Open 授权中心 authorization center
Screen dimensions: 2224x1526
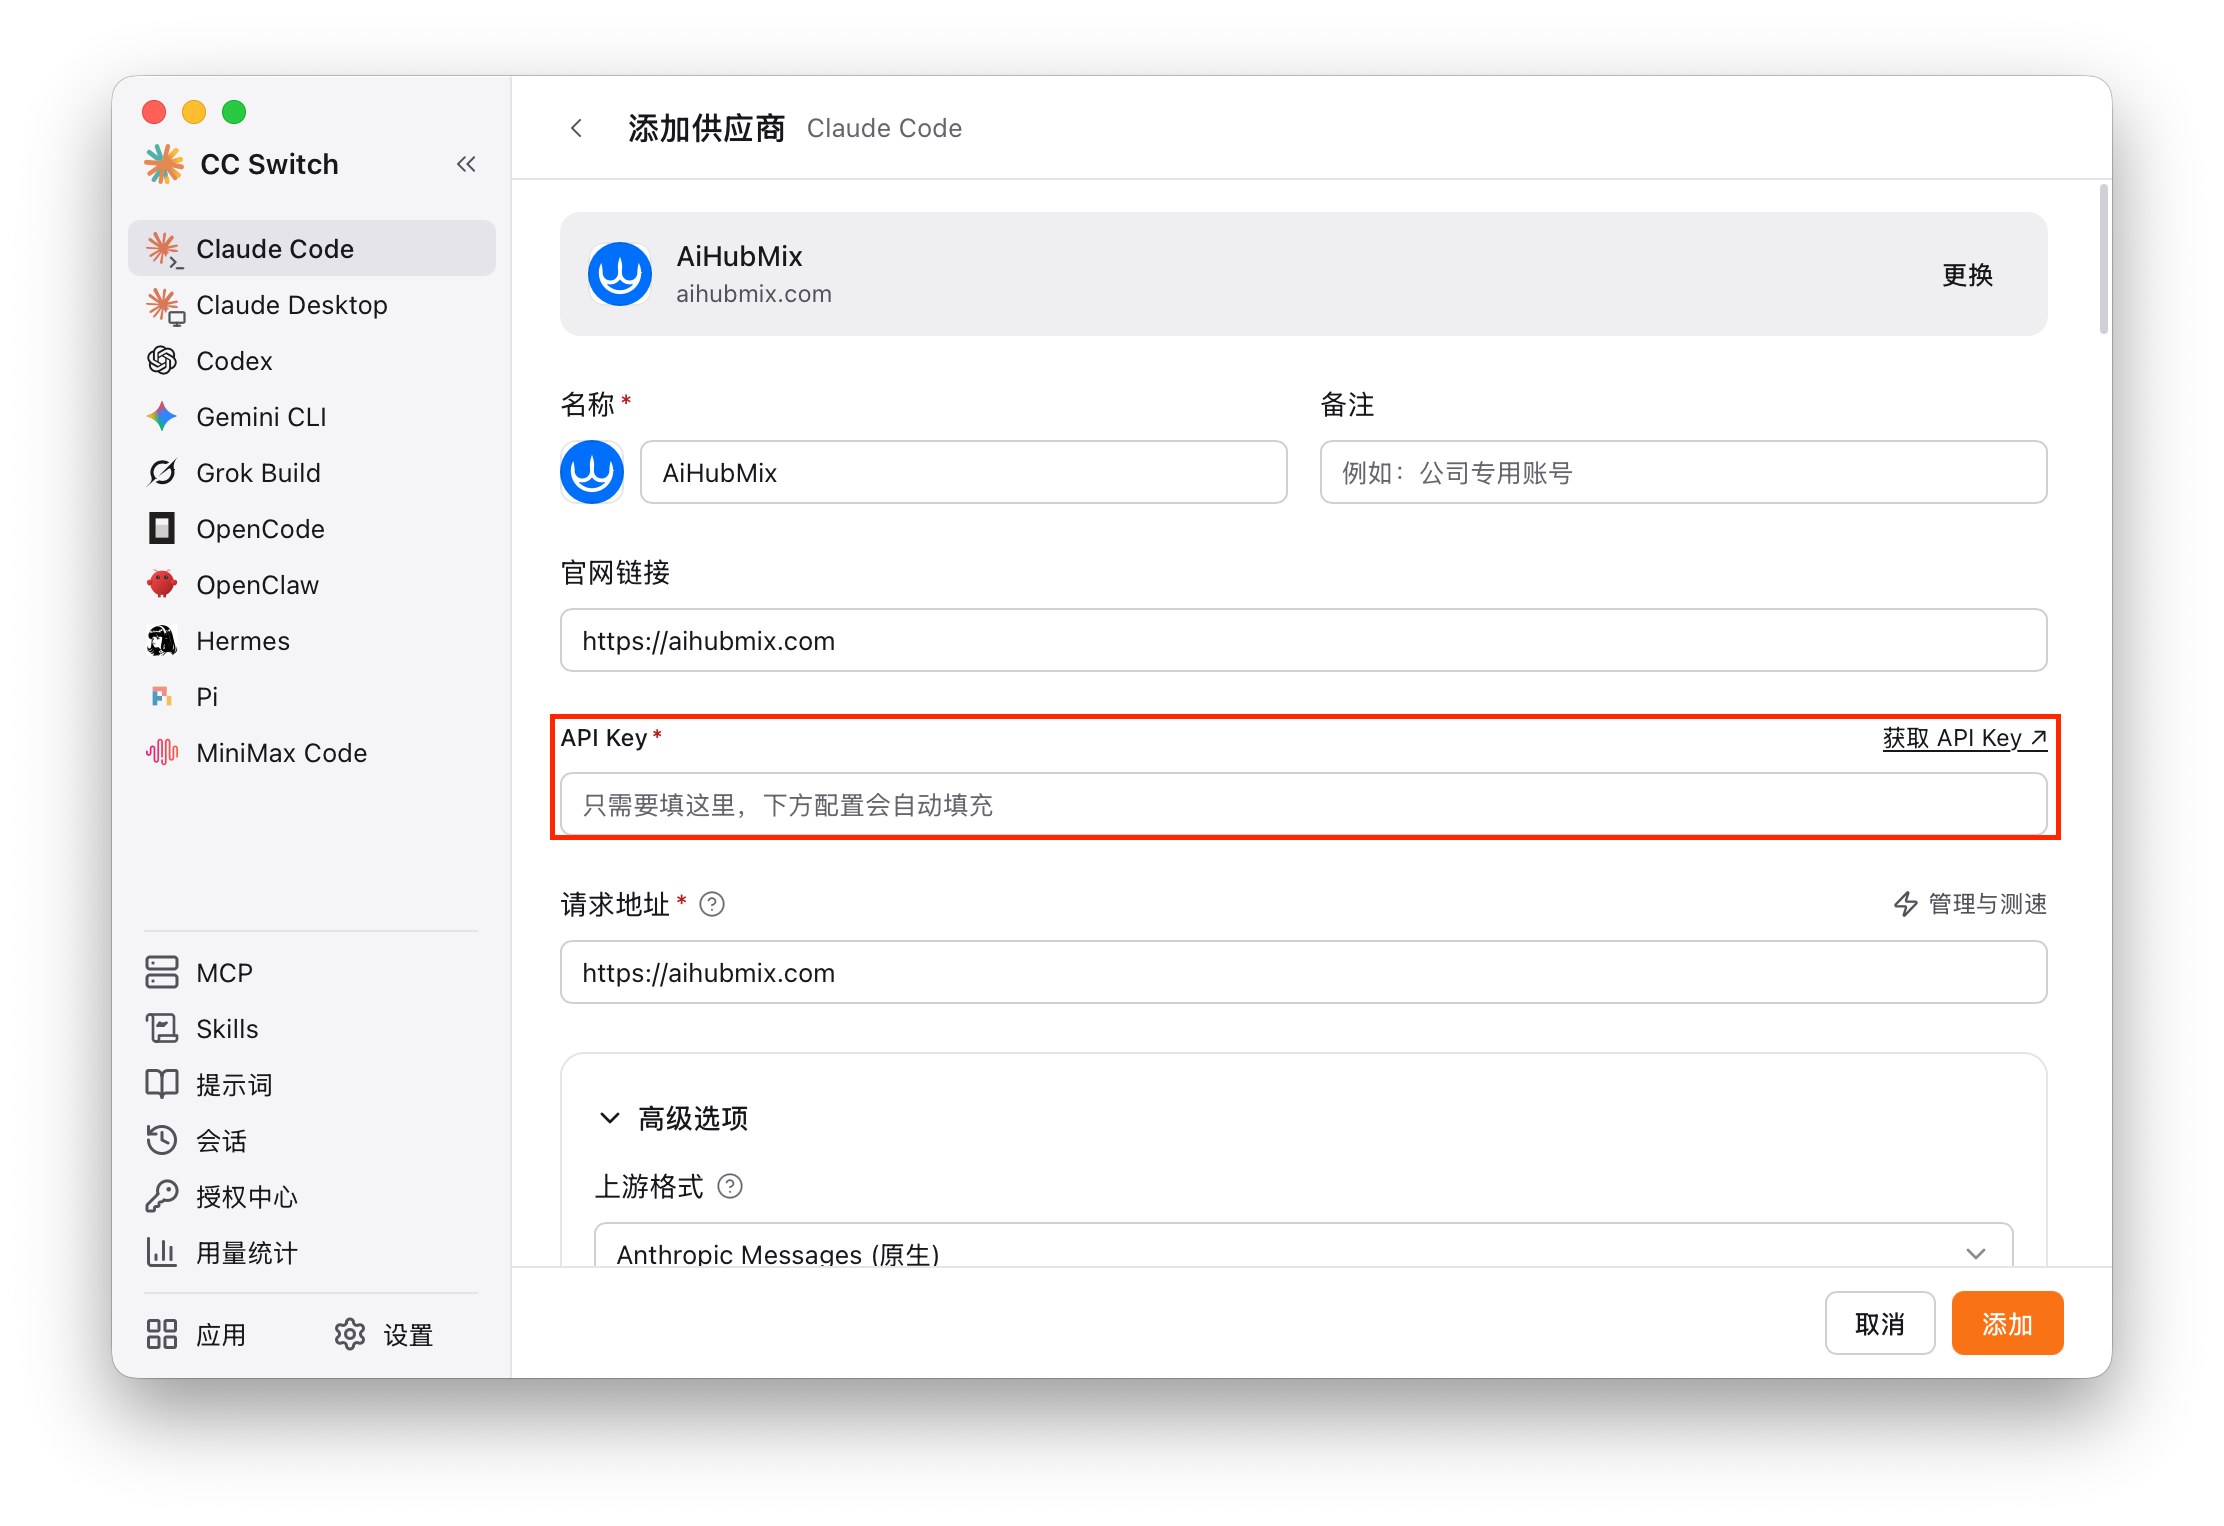click(312, 1197)
